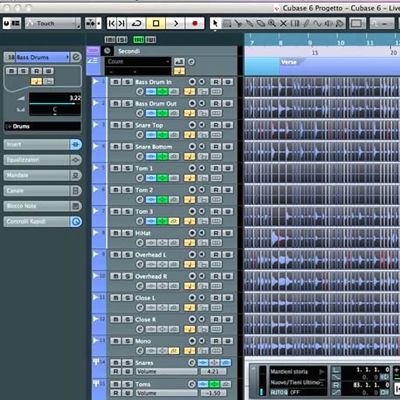Open the Controlli Rapidi inspector section
The image size is (400, 400).
(43, 221)
